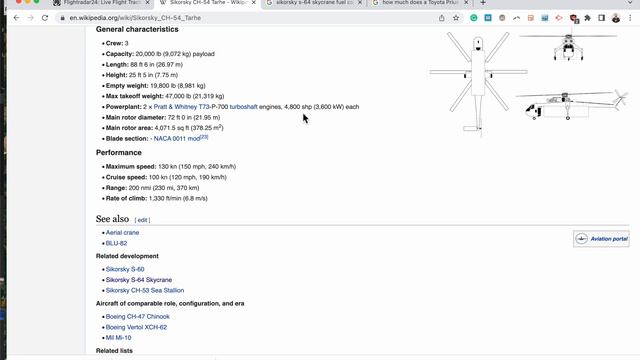Open the Pratt & Whitney T73 link
Screen dimensions: 640x360
click(181, 107)
